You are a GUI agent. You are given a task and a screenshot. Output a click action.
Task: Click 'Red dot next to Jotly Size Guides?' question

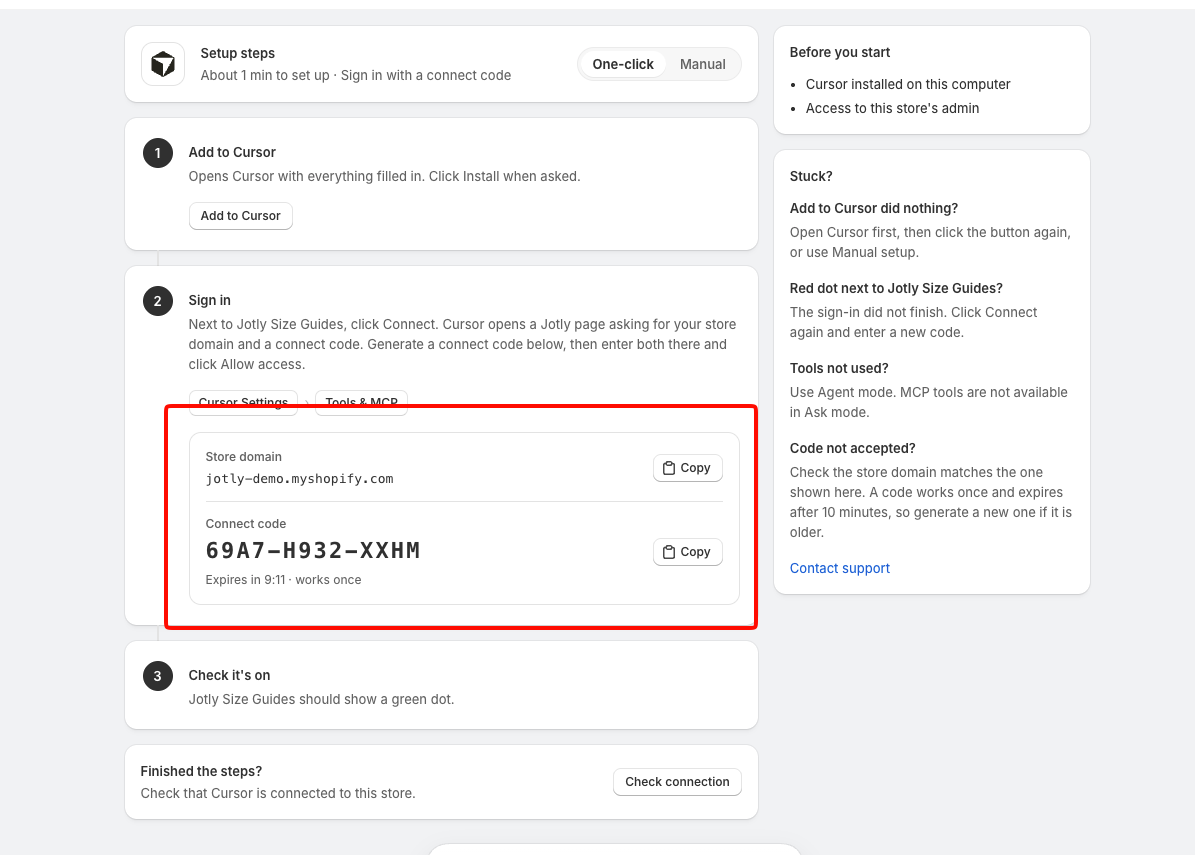point(896,288)
